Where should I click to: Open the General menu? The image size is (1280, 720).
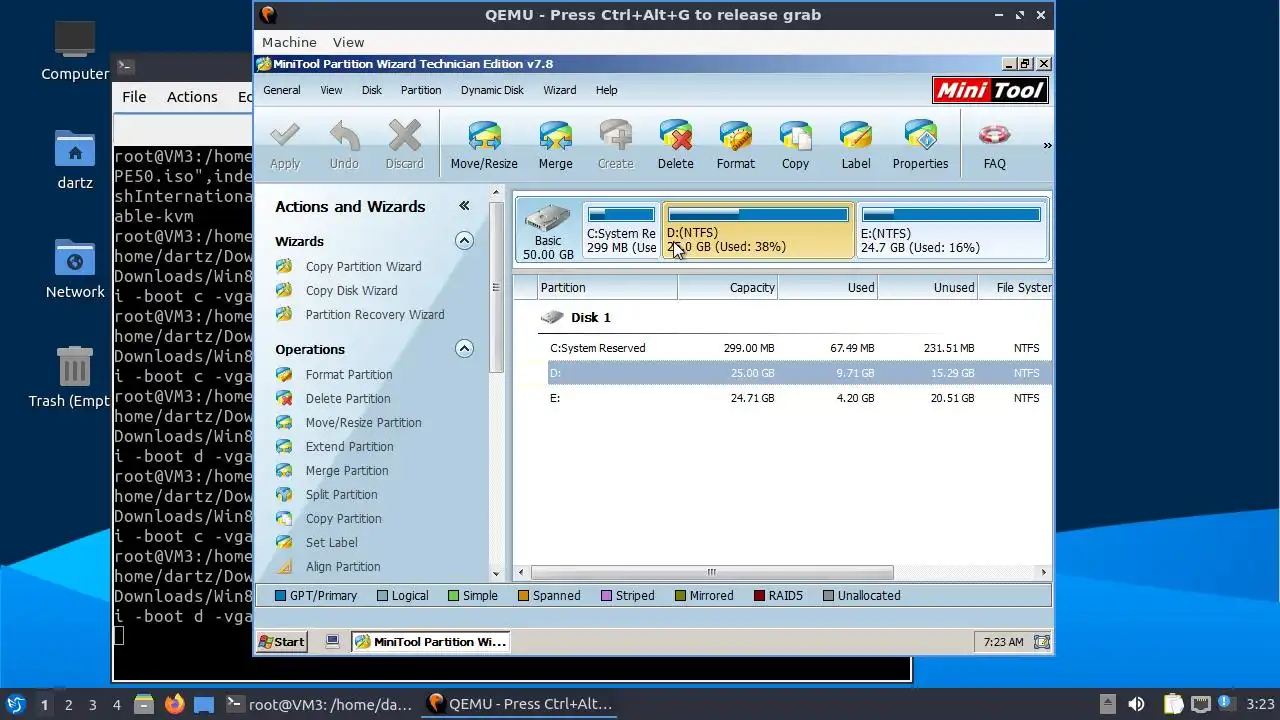pyautogui.click(x=281, y=90)
